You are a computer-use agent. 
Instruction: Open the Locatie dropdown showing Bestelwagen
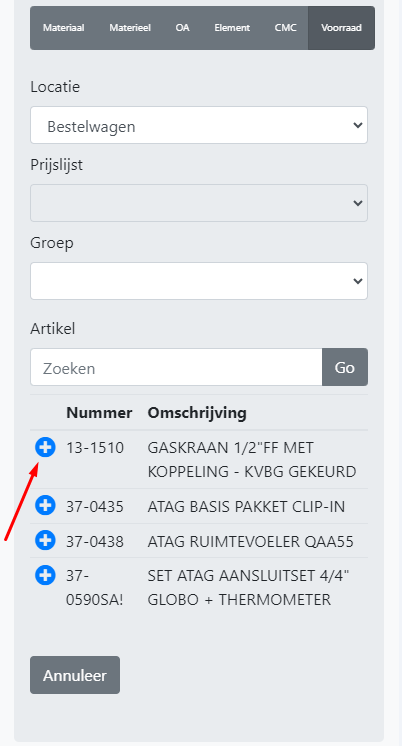point(199,125)
